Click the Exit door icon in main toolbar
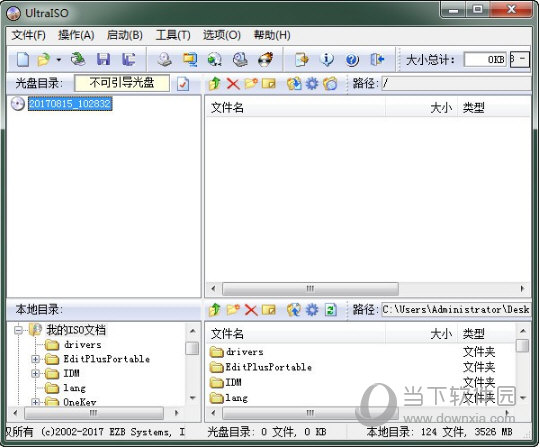This screenshot has width=540, height=448. click(377, 60)
